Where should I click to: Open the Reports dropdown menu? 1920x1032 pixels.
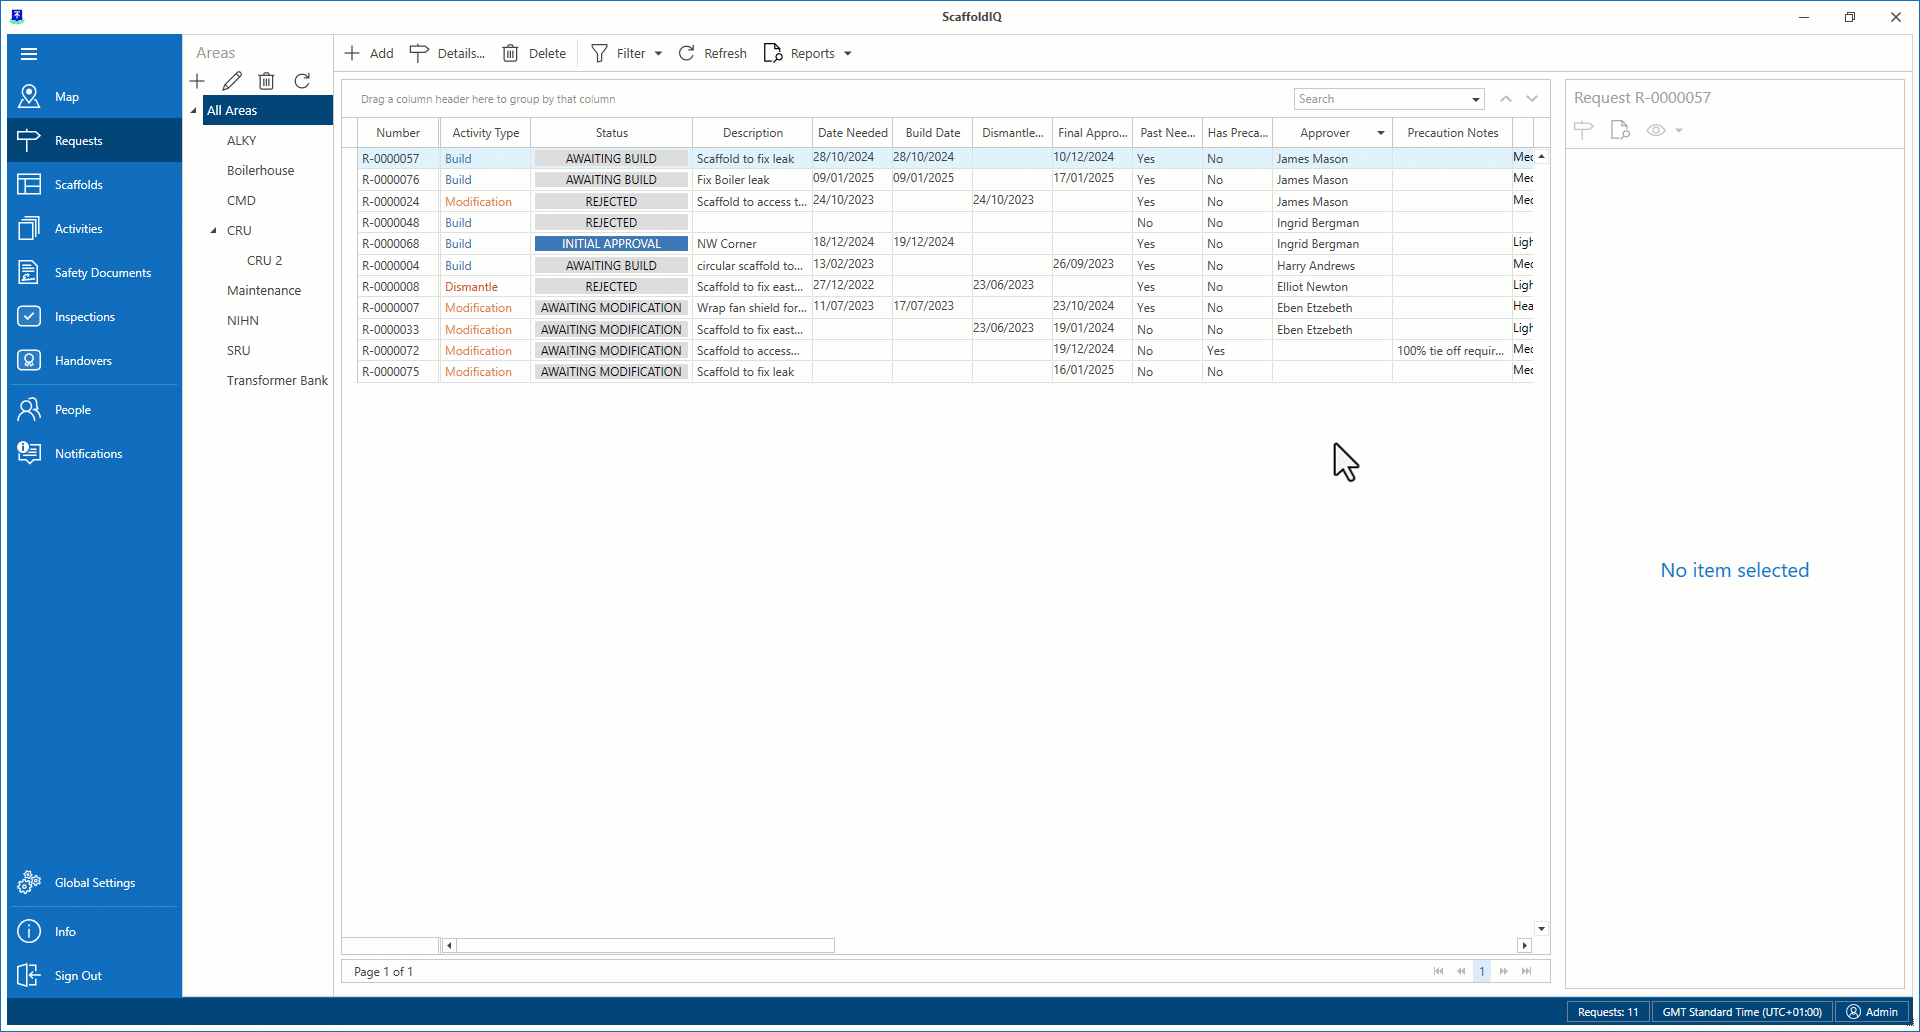[x=847, y=54]
